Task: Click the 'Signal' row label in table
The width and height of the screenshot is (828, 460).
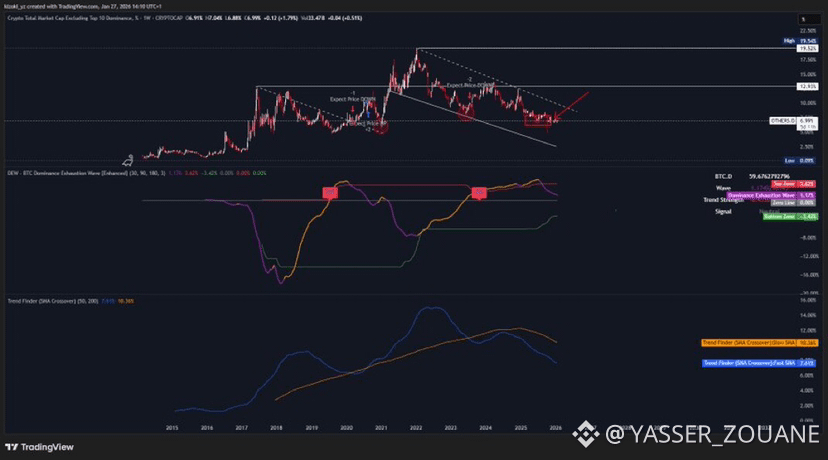Action: click(x=723, y=211)
